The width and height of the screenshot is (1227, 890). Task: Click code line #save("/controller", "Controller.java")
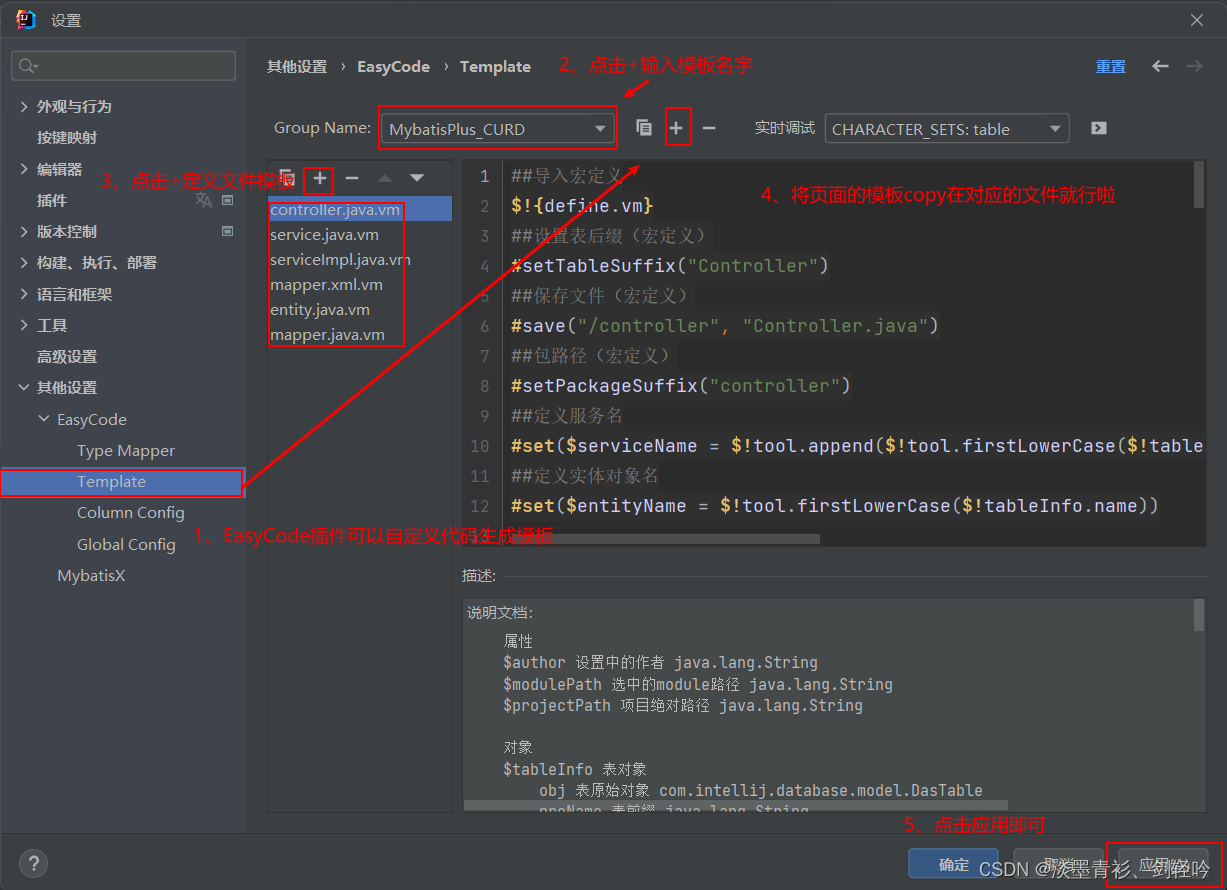724,326
